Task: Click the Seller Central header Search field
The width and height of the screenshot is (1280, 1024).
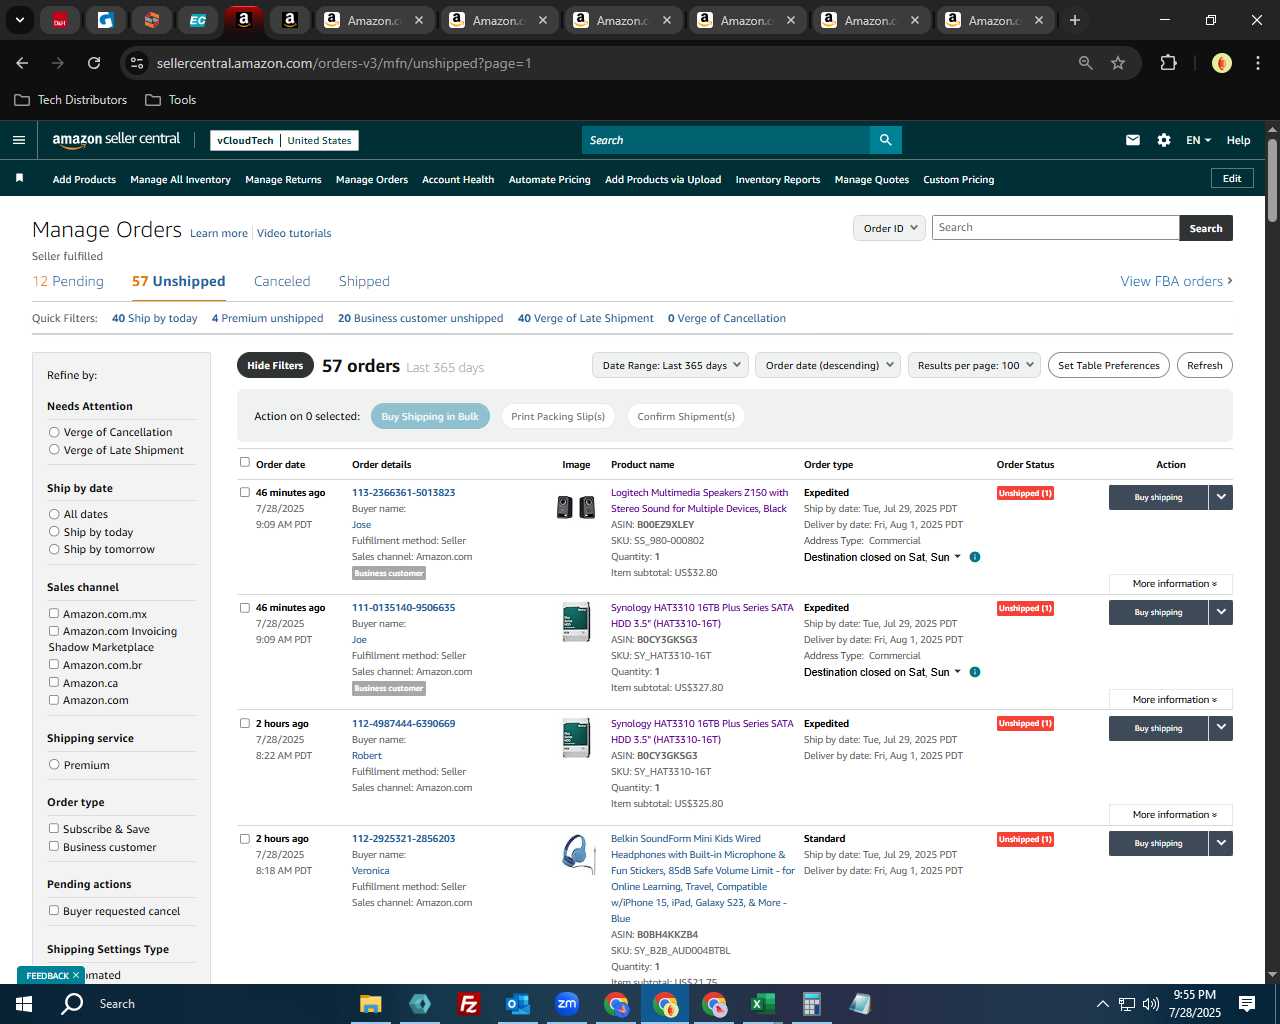Action: pos(725,140)
